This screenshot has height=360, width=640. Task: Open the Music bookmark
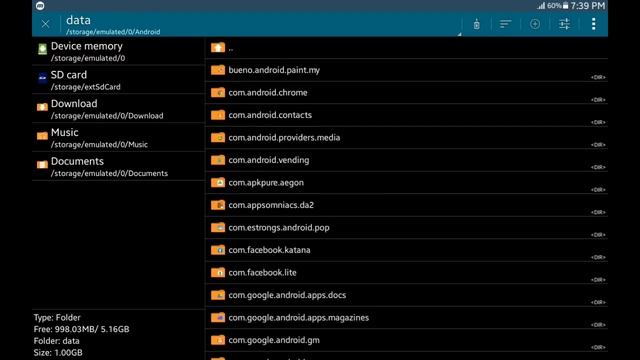(118, 138)
